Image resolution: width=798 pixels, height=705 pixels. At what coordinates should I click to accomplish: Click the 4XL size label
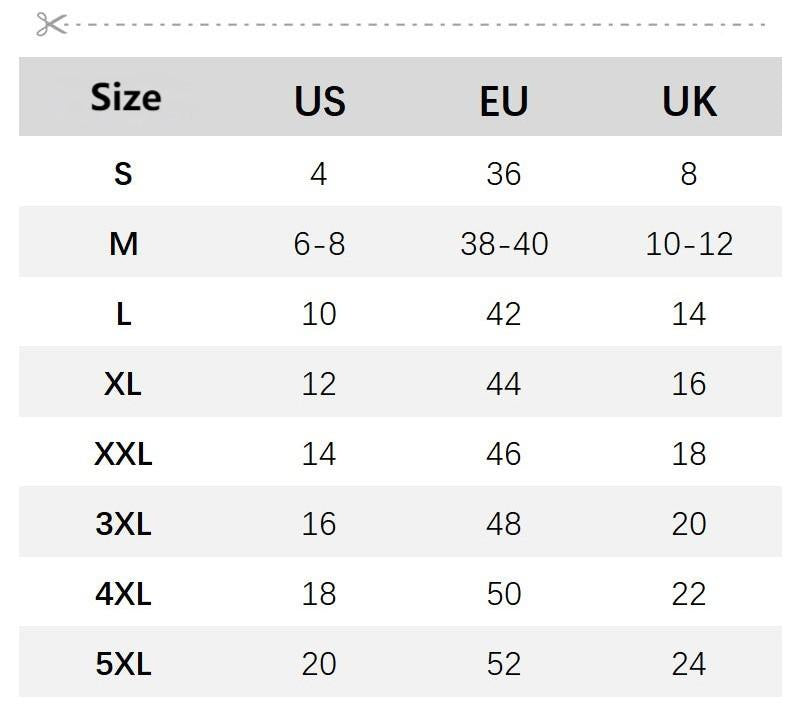123,594
